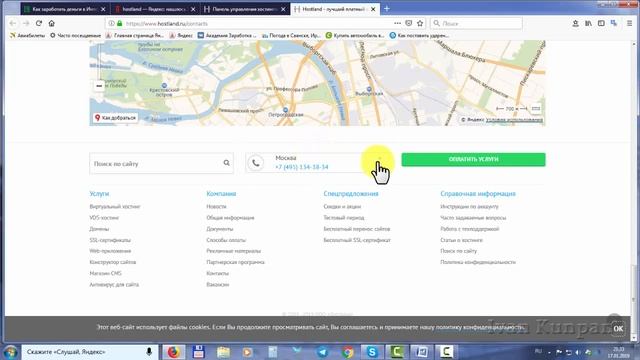
Task: Open 'Политика конфиденциальности' footer link
Action: tap(478, 262)
